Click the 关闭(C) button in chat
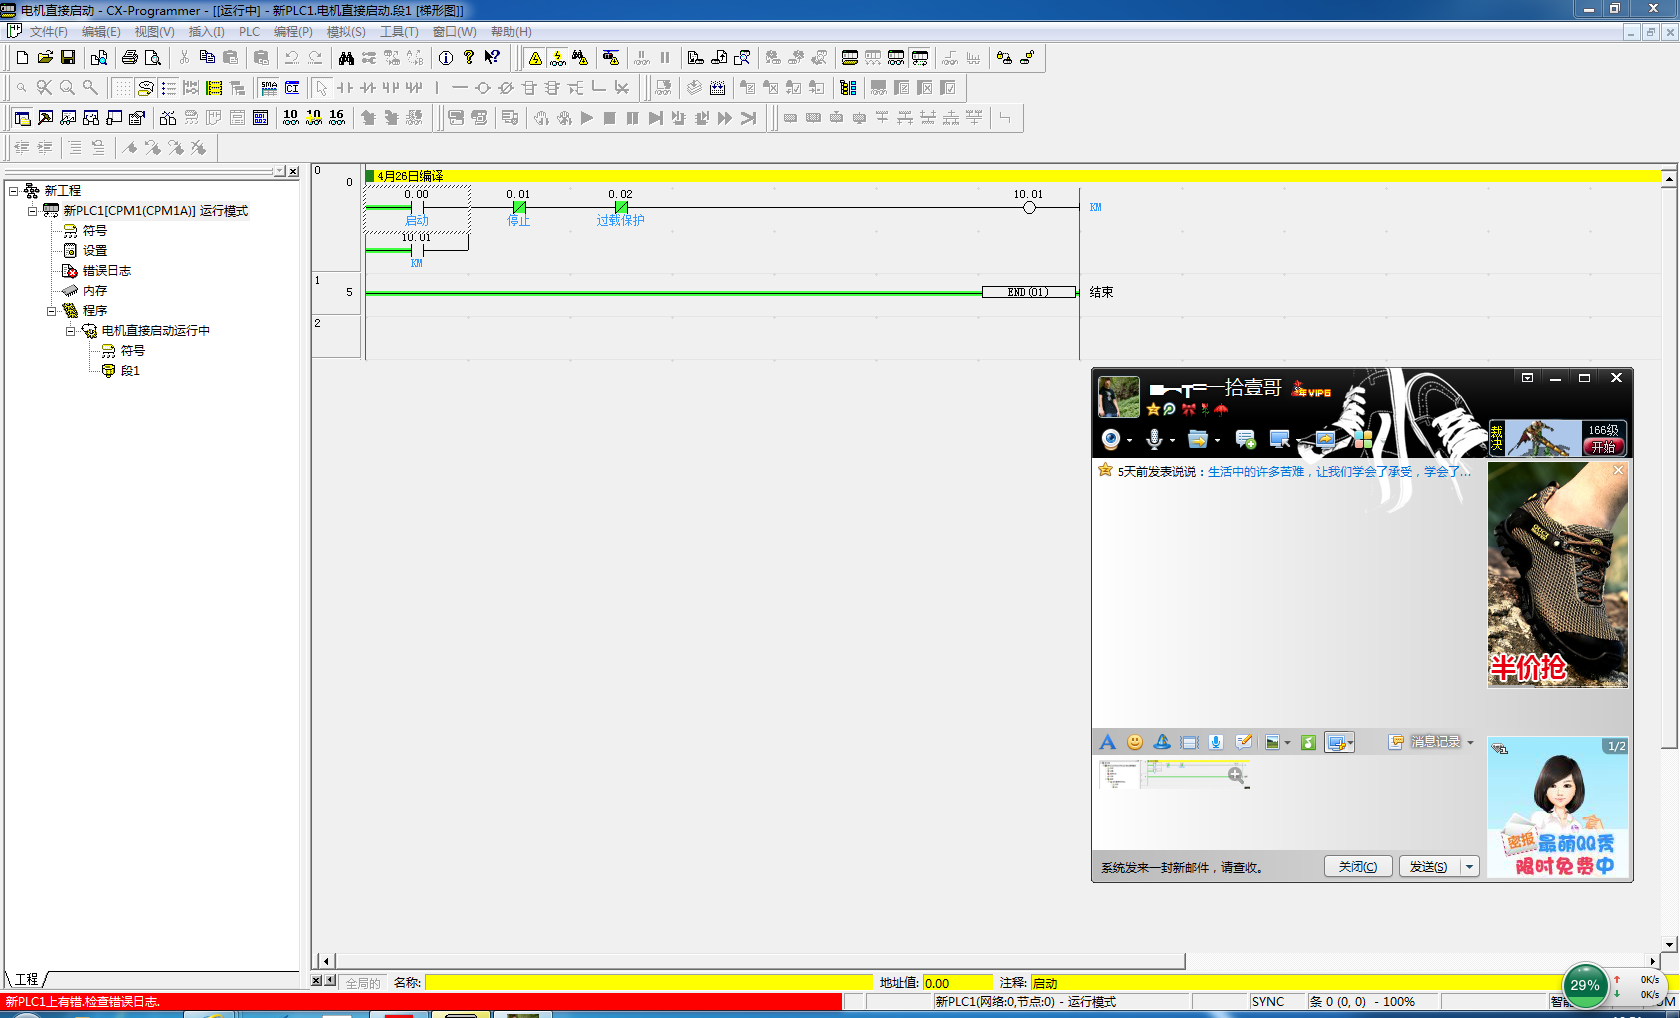This screenshot has width=1680, height=1018. 1357,867
